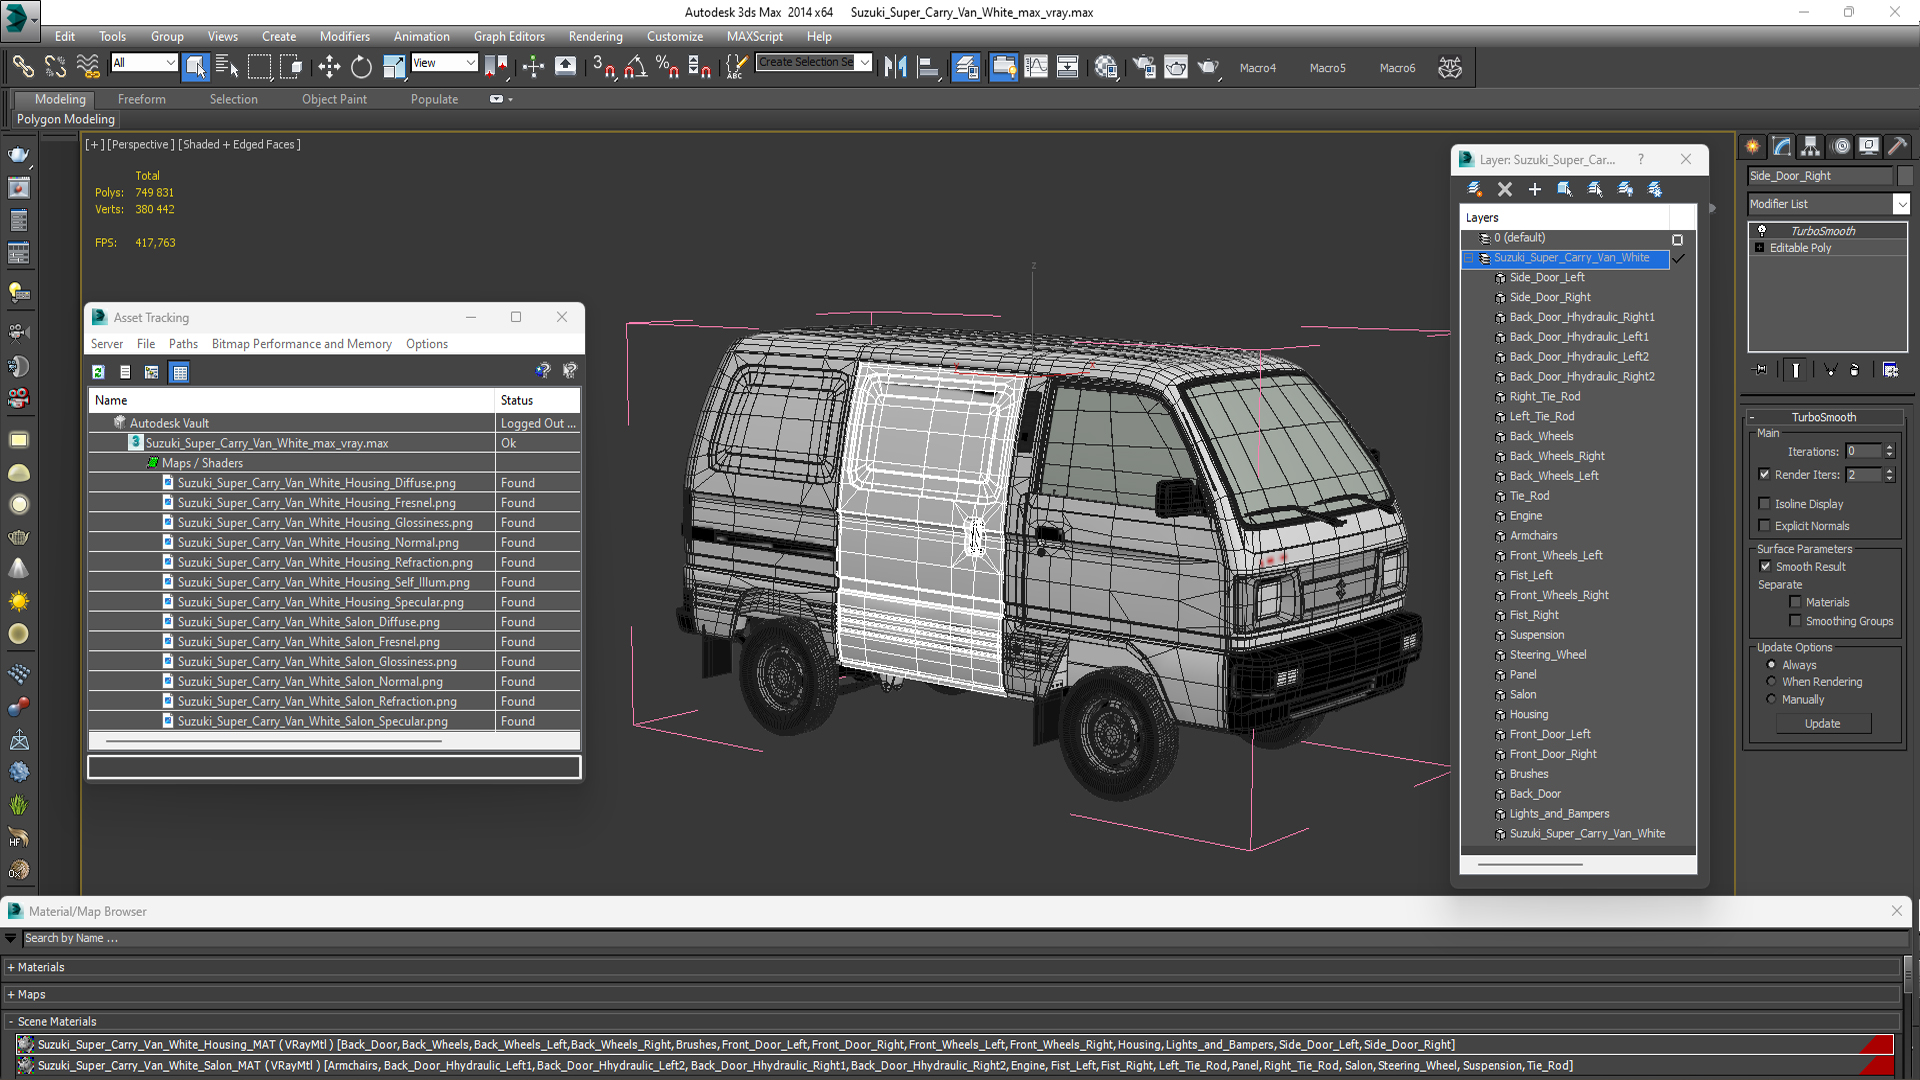Click the Select by Name icon
The image size is (1920, 1080).
tap(227, 67)
